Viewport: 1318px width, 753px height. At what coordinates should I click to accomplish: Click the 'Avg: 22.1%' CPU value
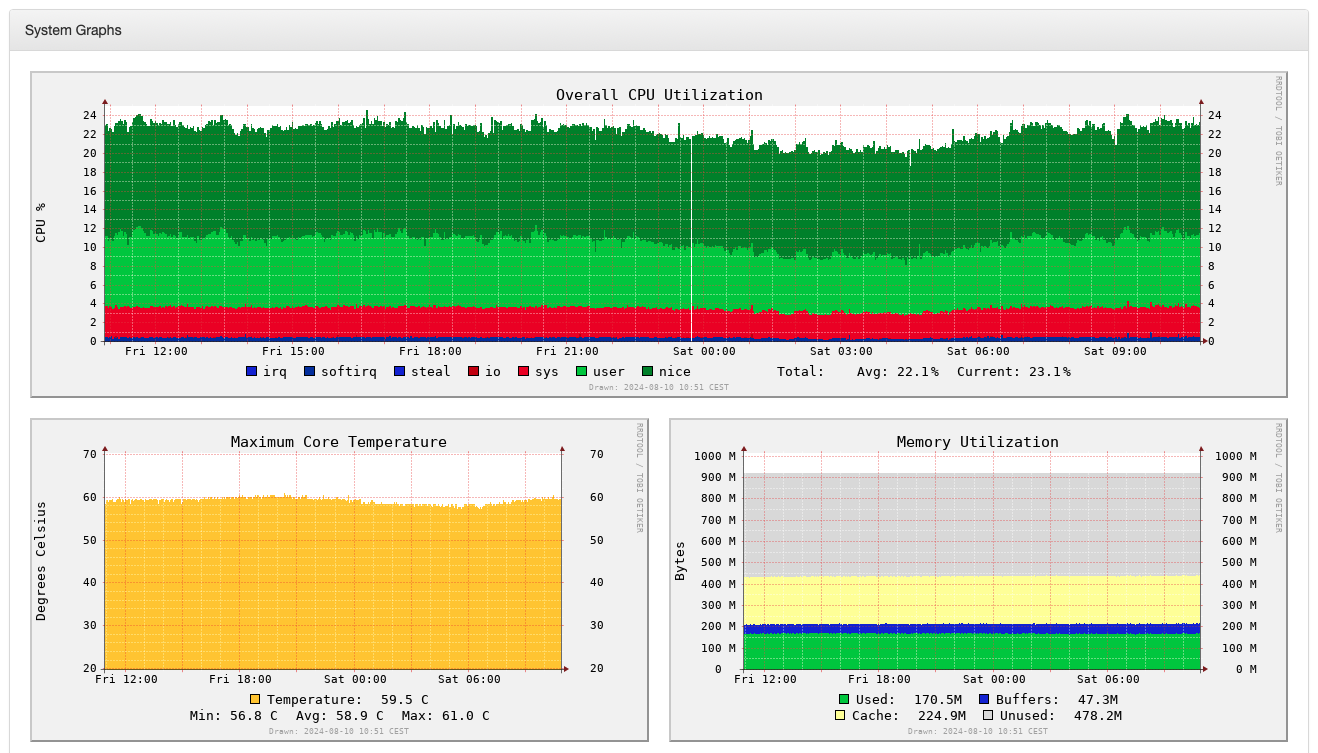point(898,371)
